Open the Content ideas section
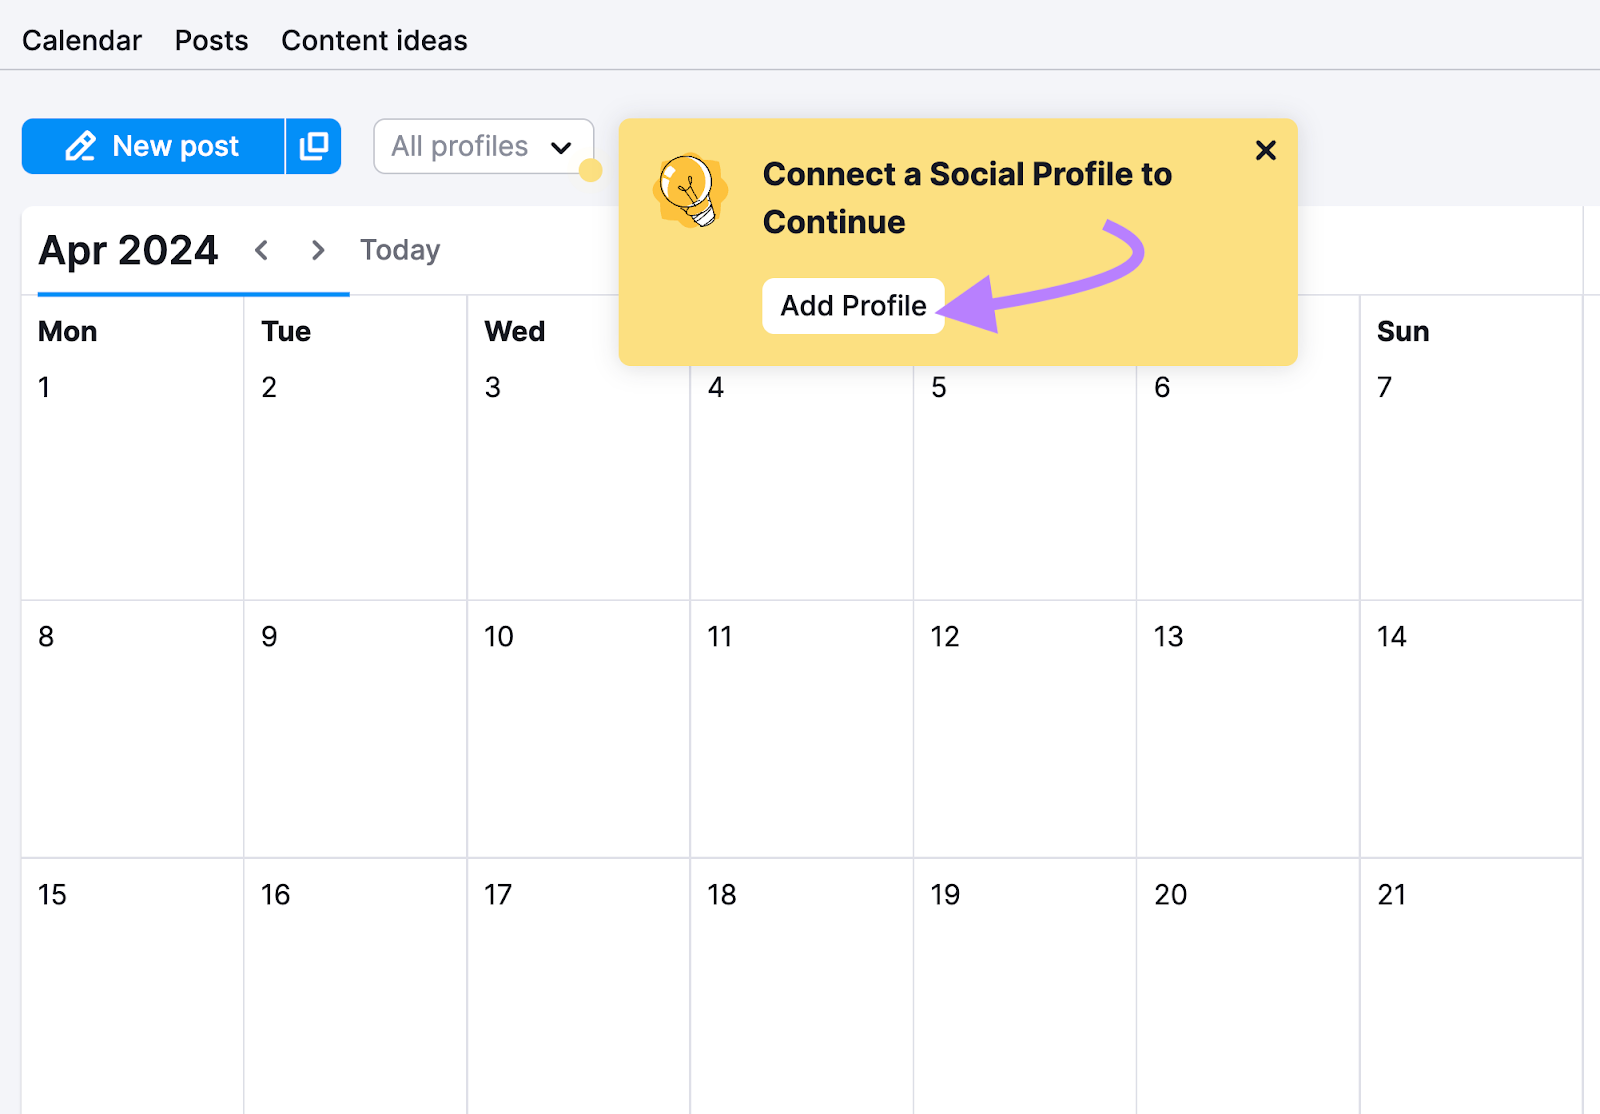Viewport: 1600px width, 1114px height. (x=374, y=40)
